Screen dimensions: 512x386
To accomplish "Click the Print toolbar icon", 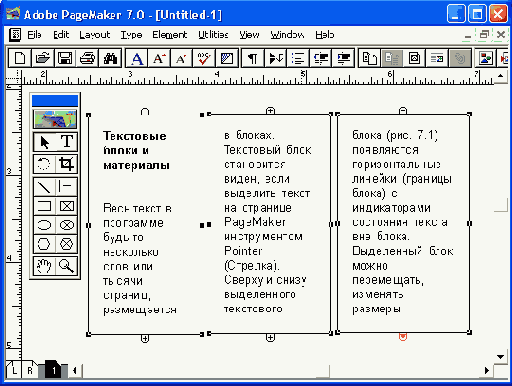I will point(87,58).
